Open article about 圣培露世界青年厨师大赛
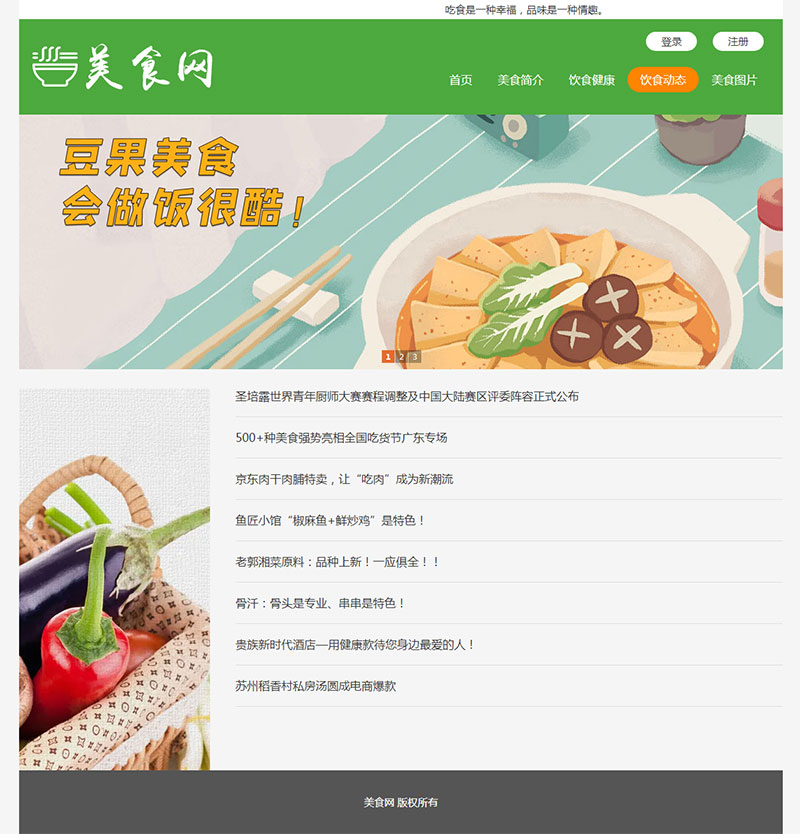The width and height of the screenshot is (800, 834). point(407,396)
